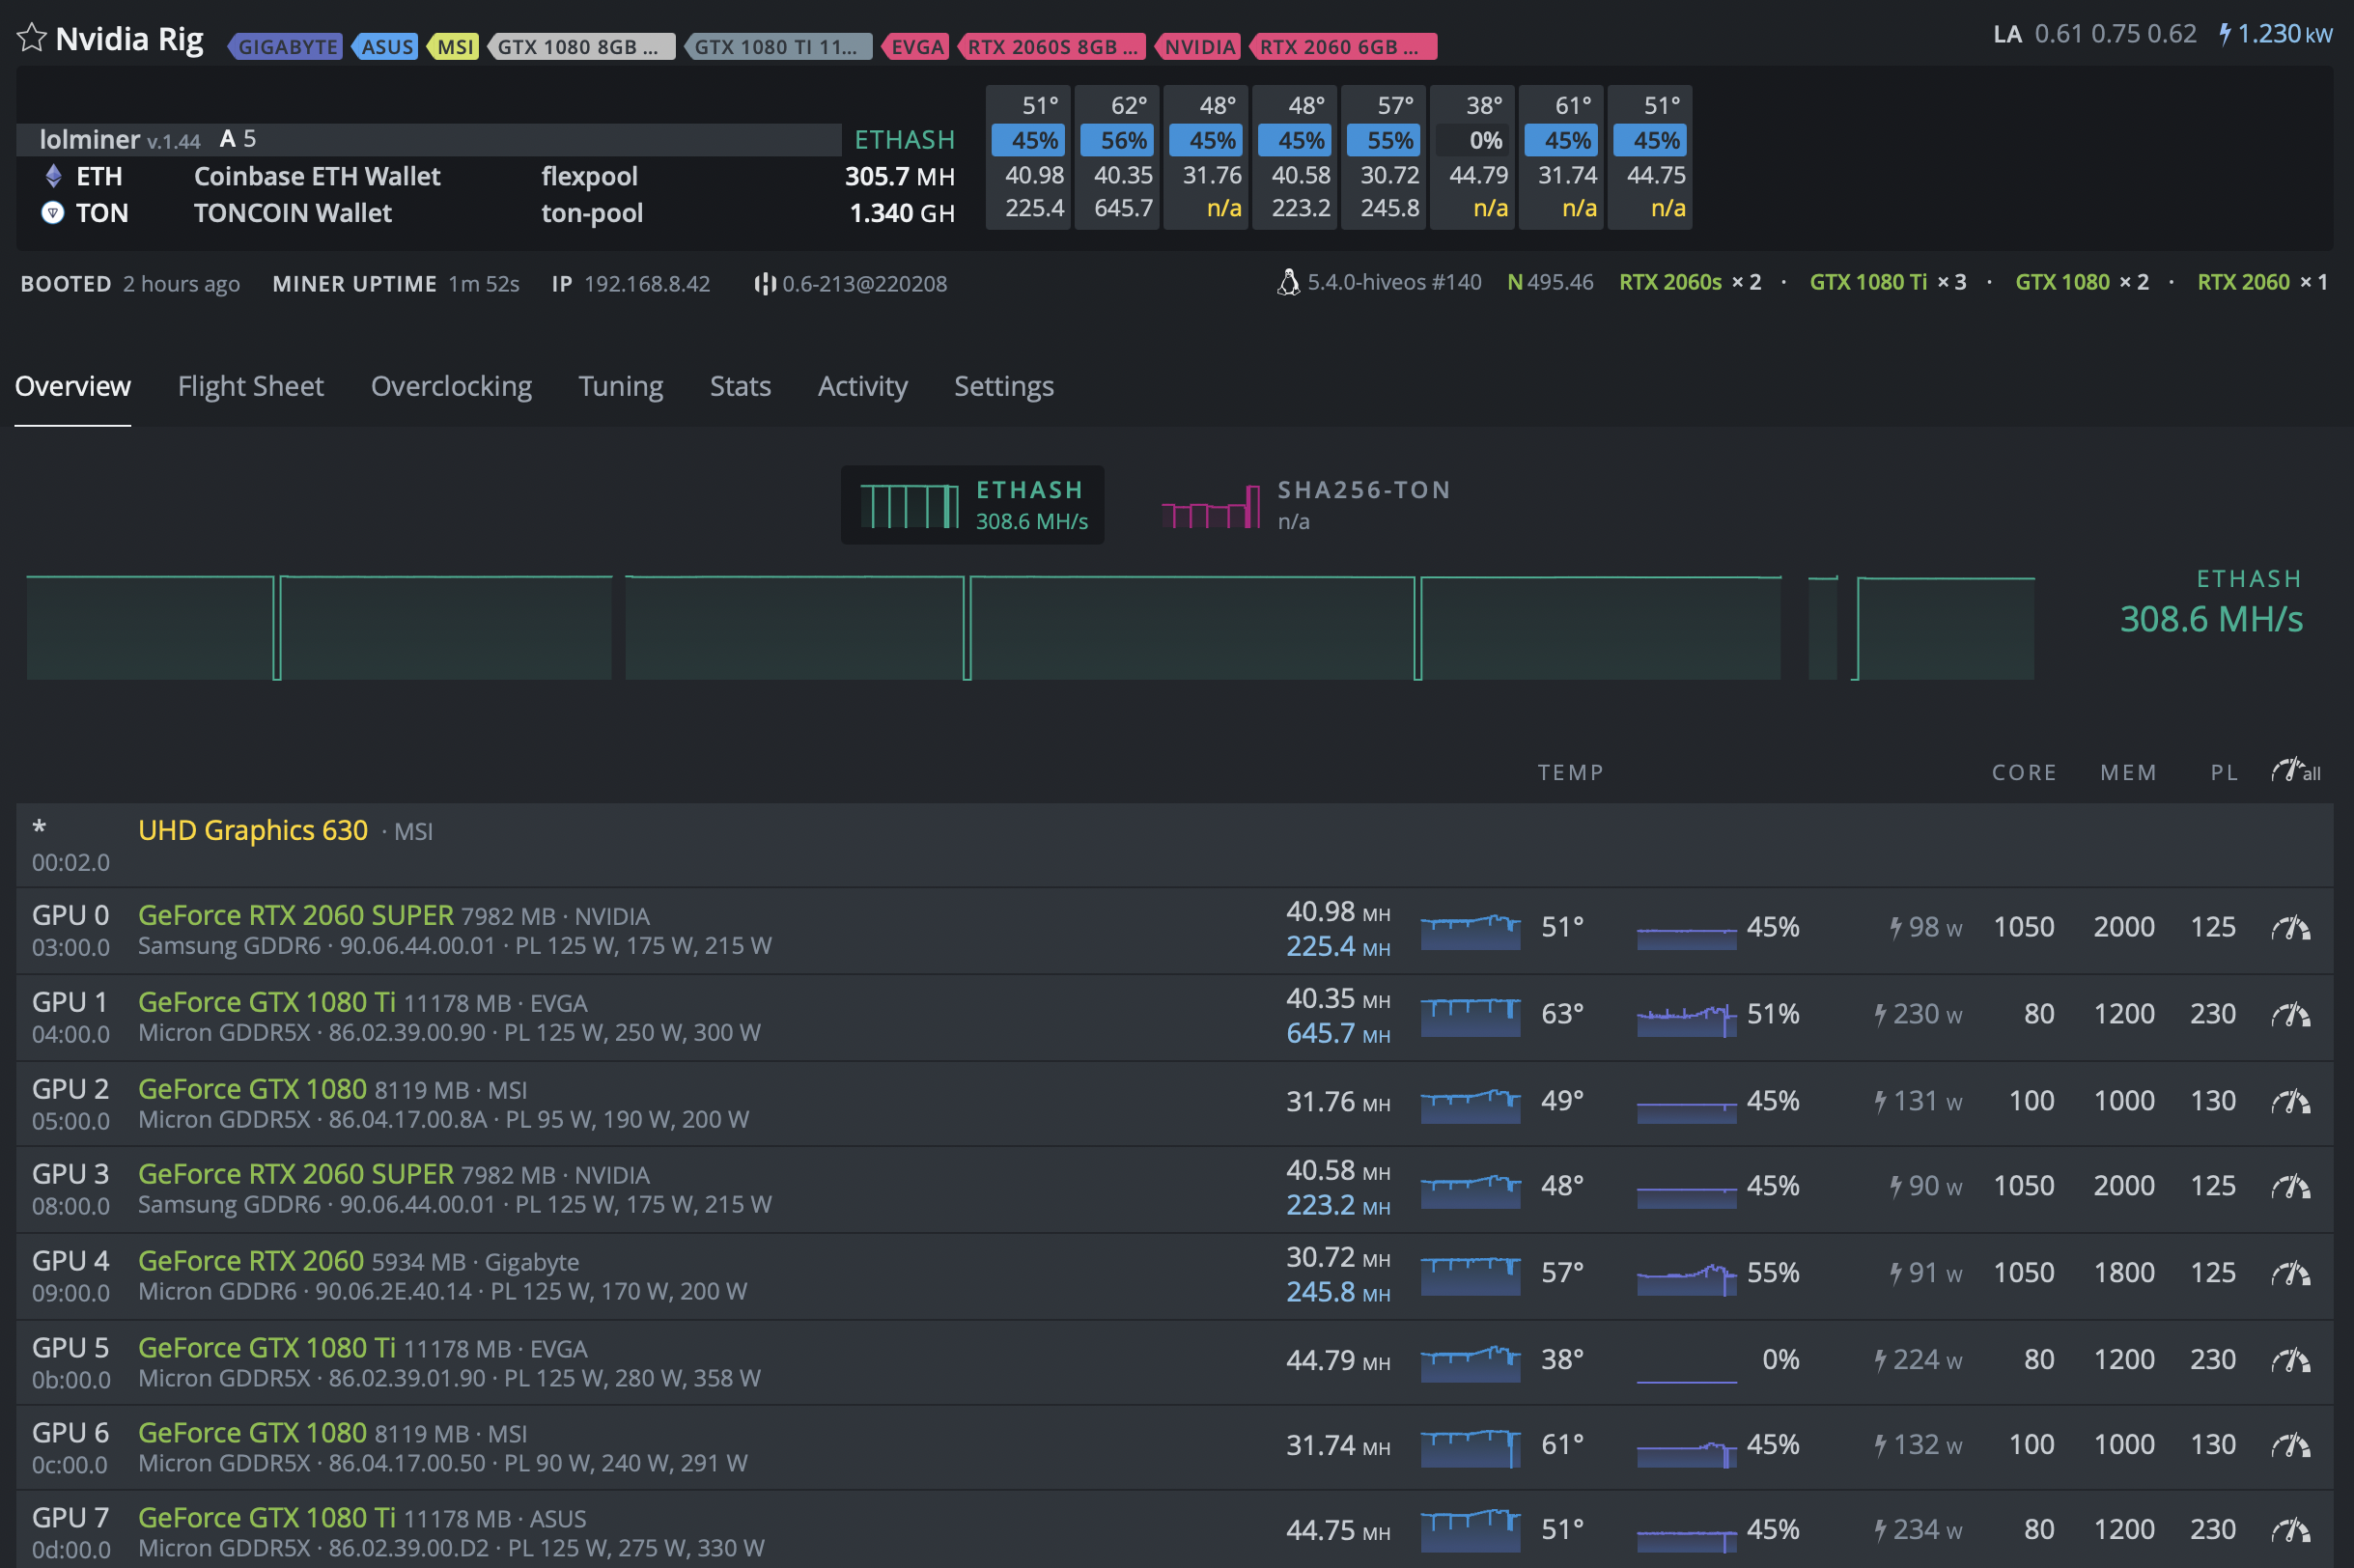Open overclock tuning icon for GPU 6
Screen dimensions: 2354x1568
(2290, 1446)
